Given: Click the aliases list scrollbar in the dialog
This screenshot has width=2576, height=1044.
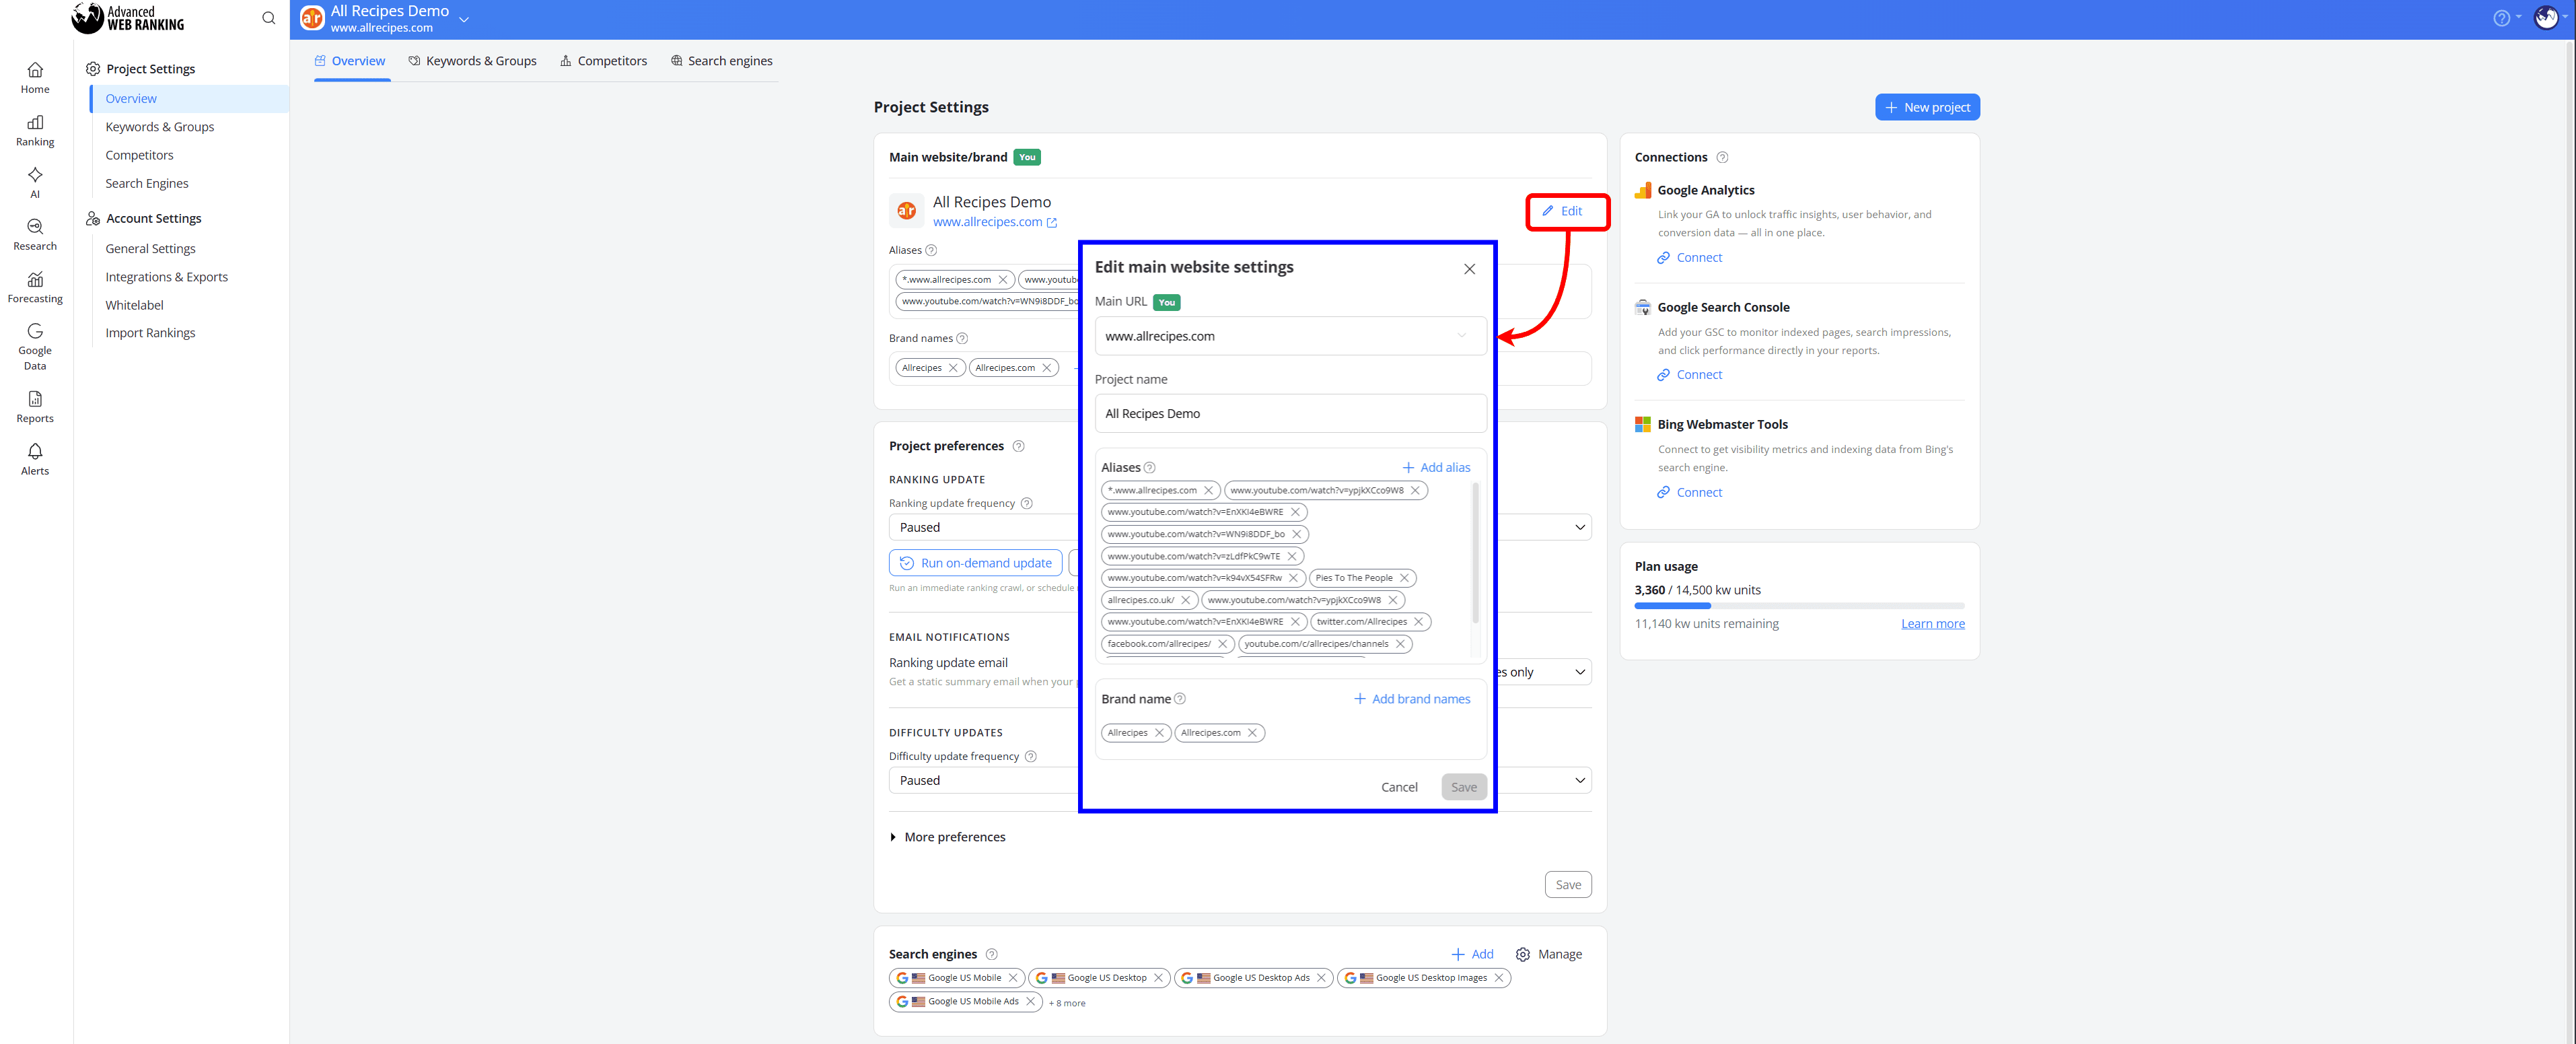Looking at the screenshot, I should click(x=1475, y=553).
